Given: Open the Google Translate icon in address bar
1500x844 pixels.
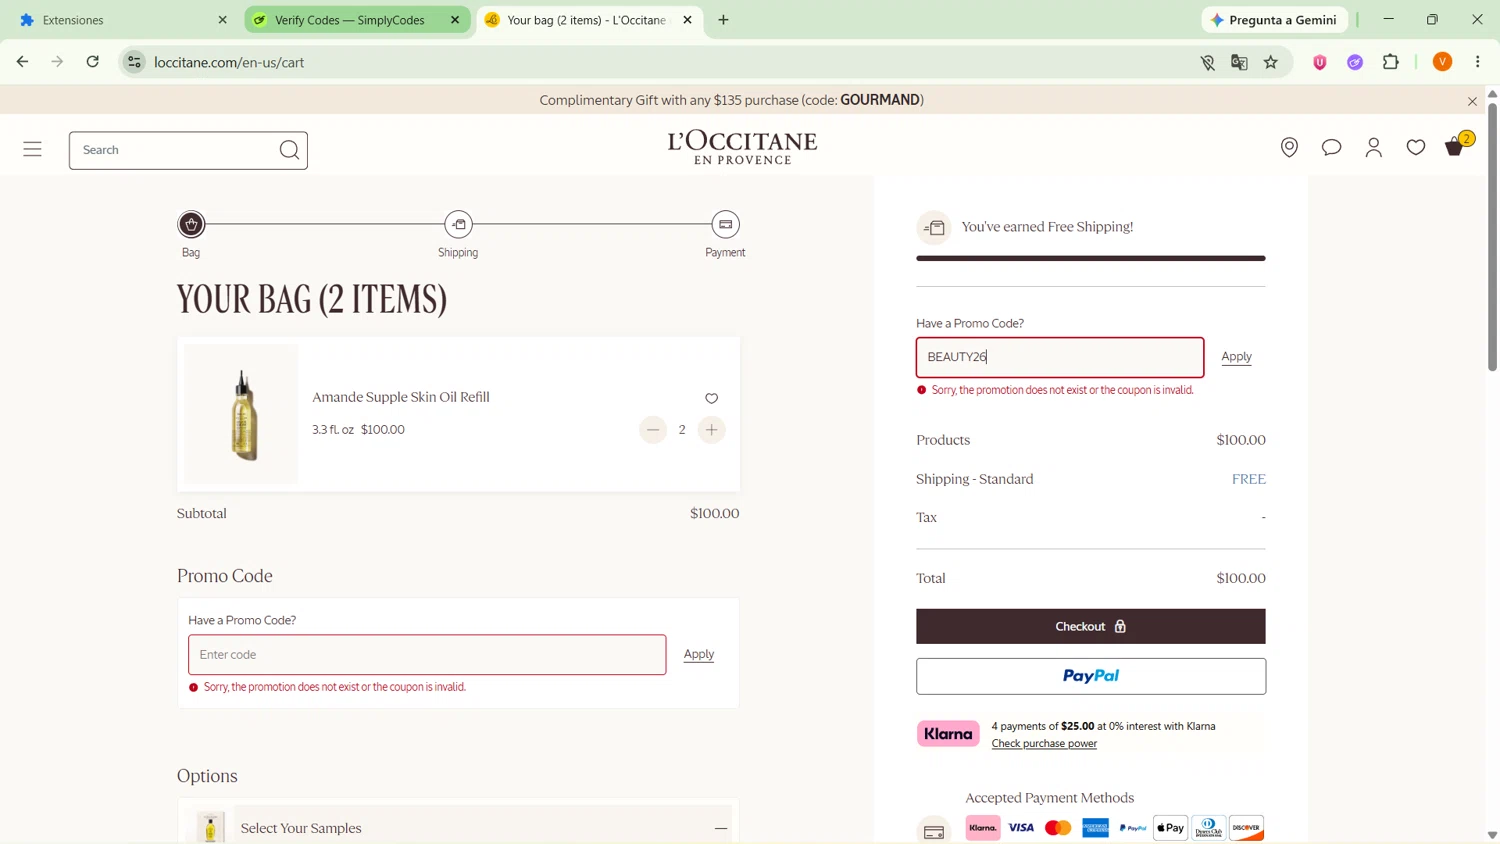Looking at the screenshot, I should coord(1239,62).
